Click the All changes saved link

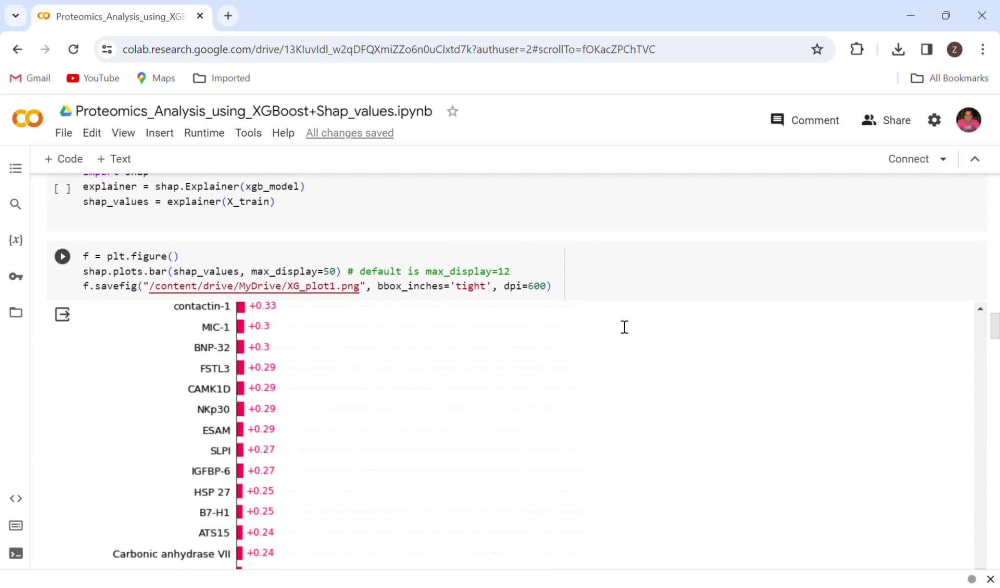coord(349,133)
